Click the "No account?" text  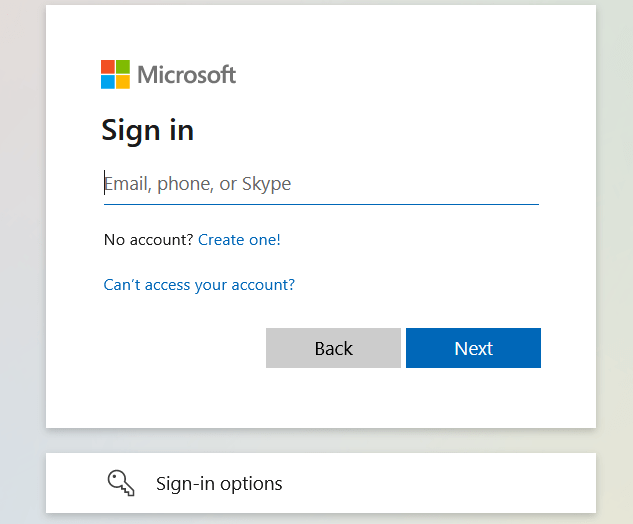pos(148,240)
